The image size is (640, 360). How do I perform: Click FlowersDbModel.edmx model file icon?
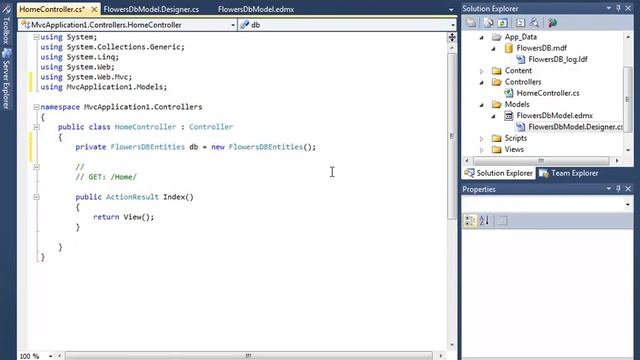point(509,116)
